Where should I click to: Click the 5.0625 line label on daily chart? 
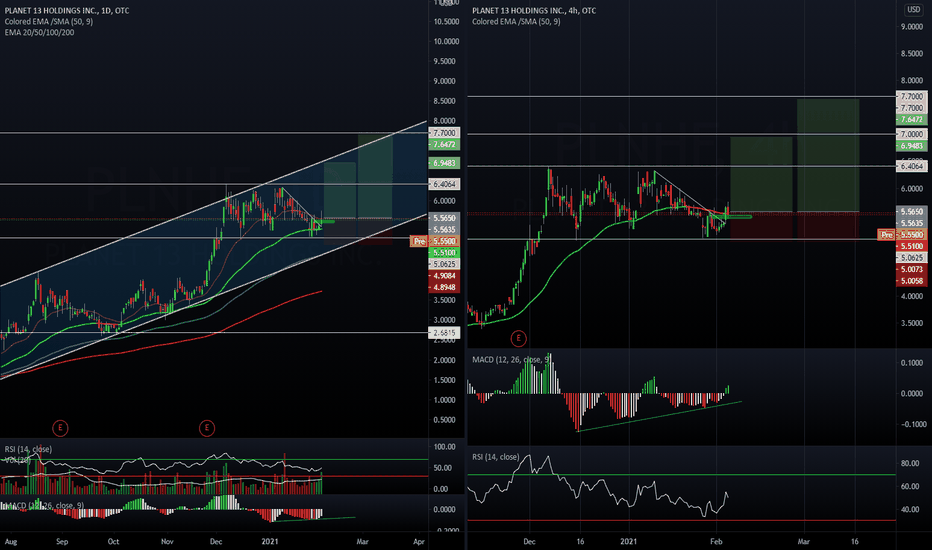[444, 264]
